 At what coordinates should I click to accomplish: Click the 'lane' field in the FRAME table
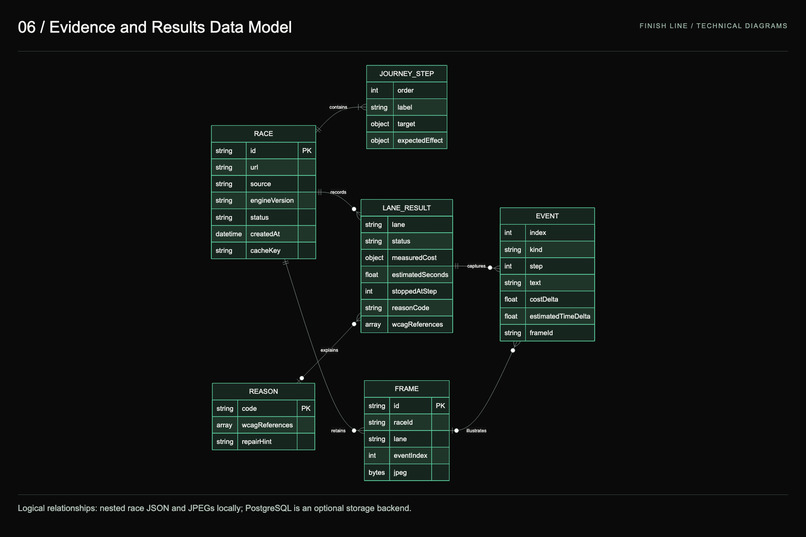[411, 439]
